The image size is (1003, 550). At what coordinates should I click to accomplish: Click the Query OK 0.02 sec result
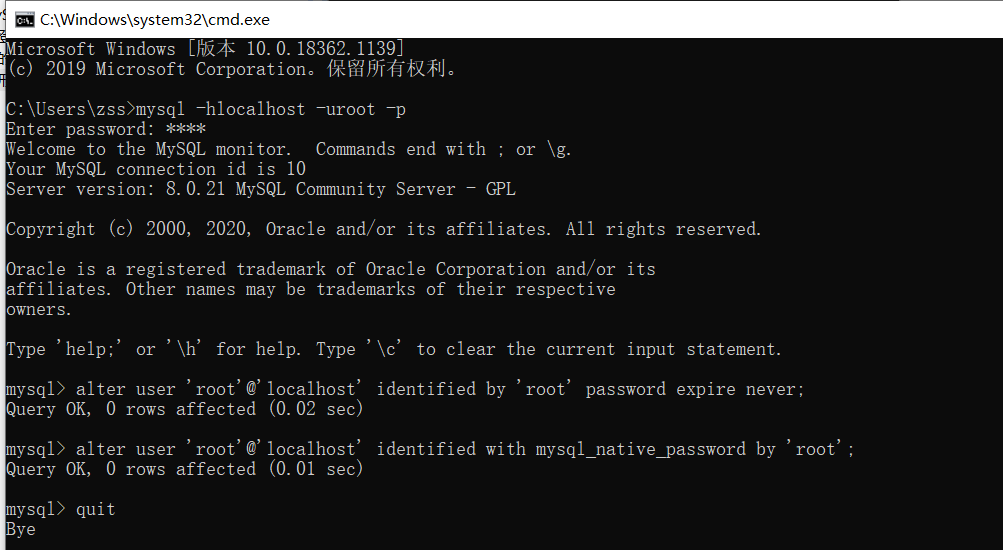tap(184, 409)
